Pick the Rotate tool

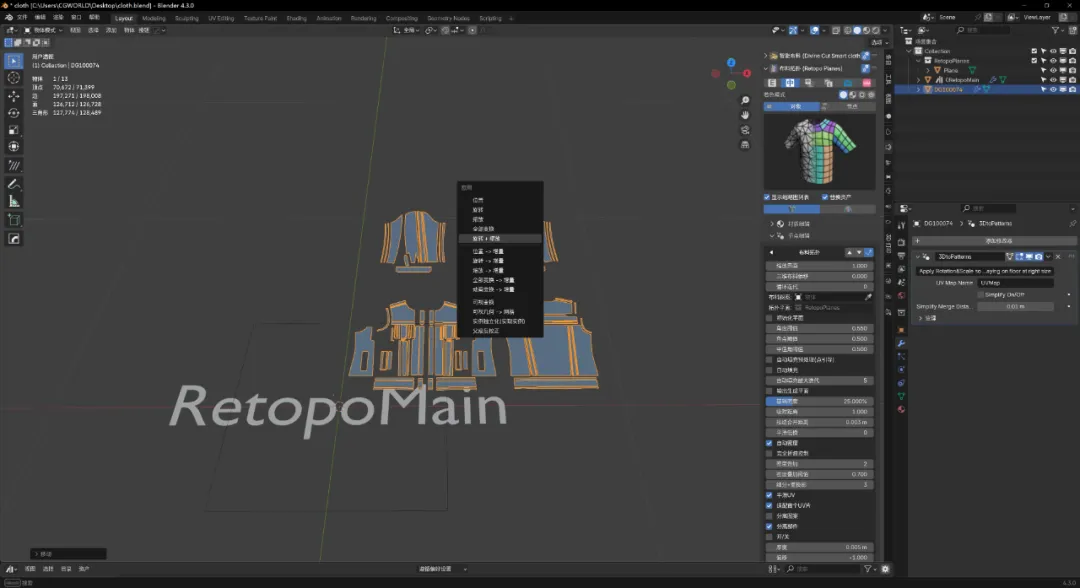14,113
